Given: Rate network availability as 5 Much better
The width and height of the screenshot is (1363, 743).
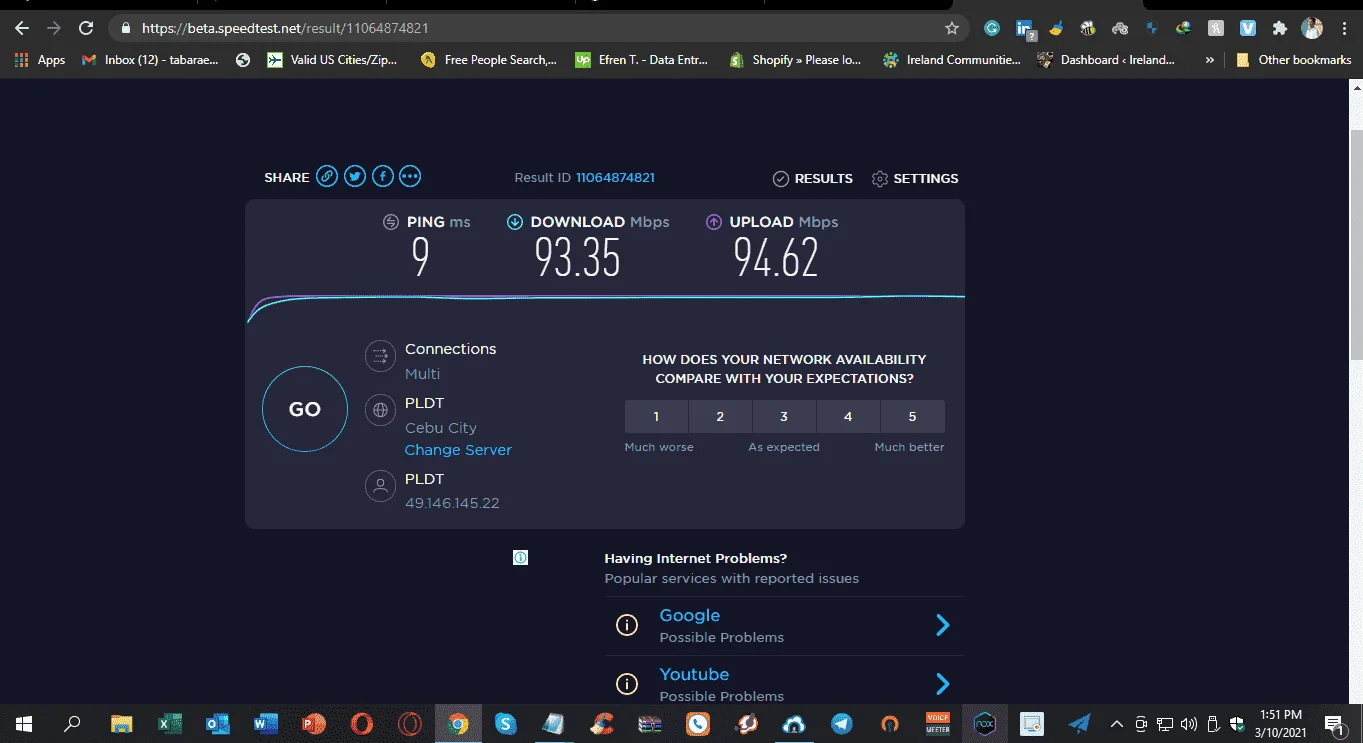Looking at the screenshot, I should click(912, 416).
